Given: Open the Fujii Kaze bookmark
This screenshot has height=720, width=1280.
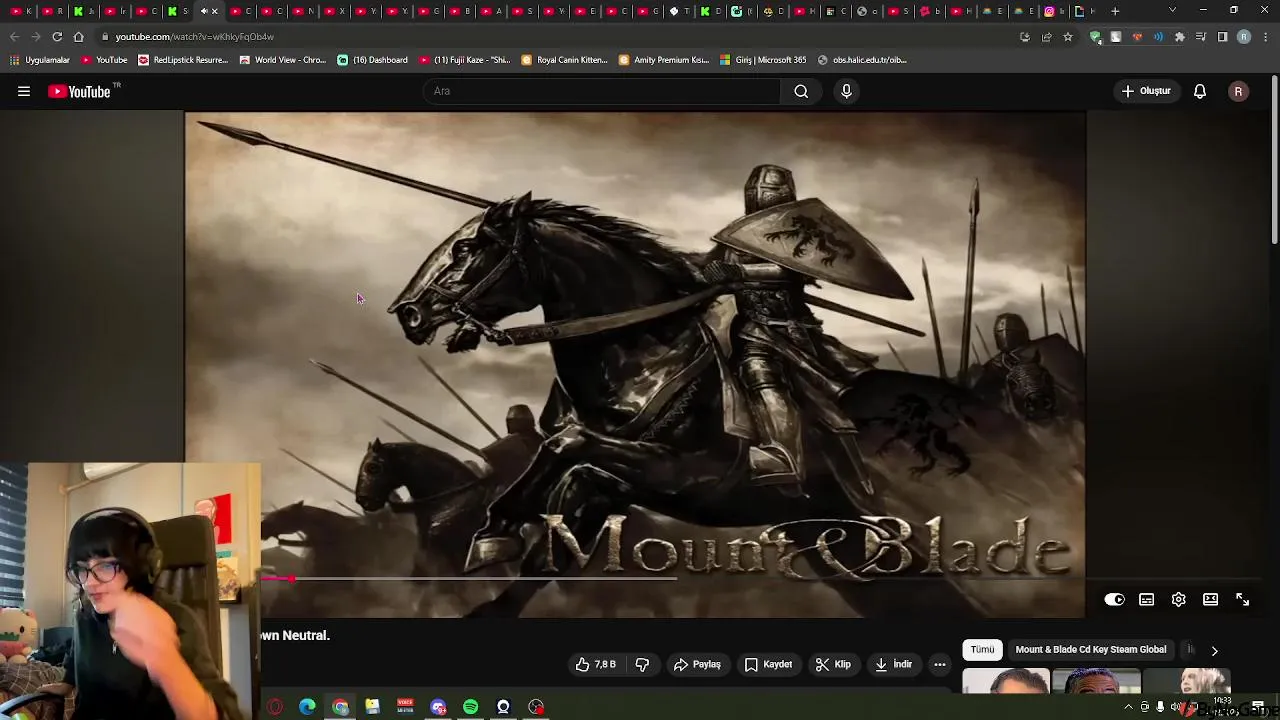Looking at the screenshot, I should (465, 60).
